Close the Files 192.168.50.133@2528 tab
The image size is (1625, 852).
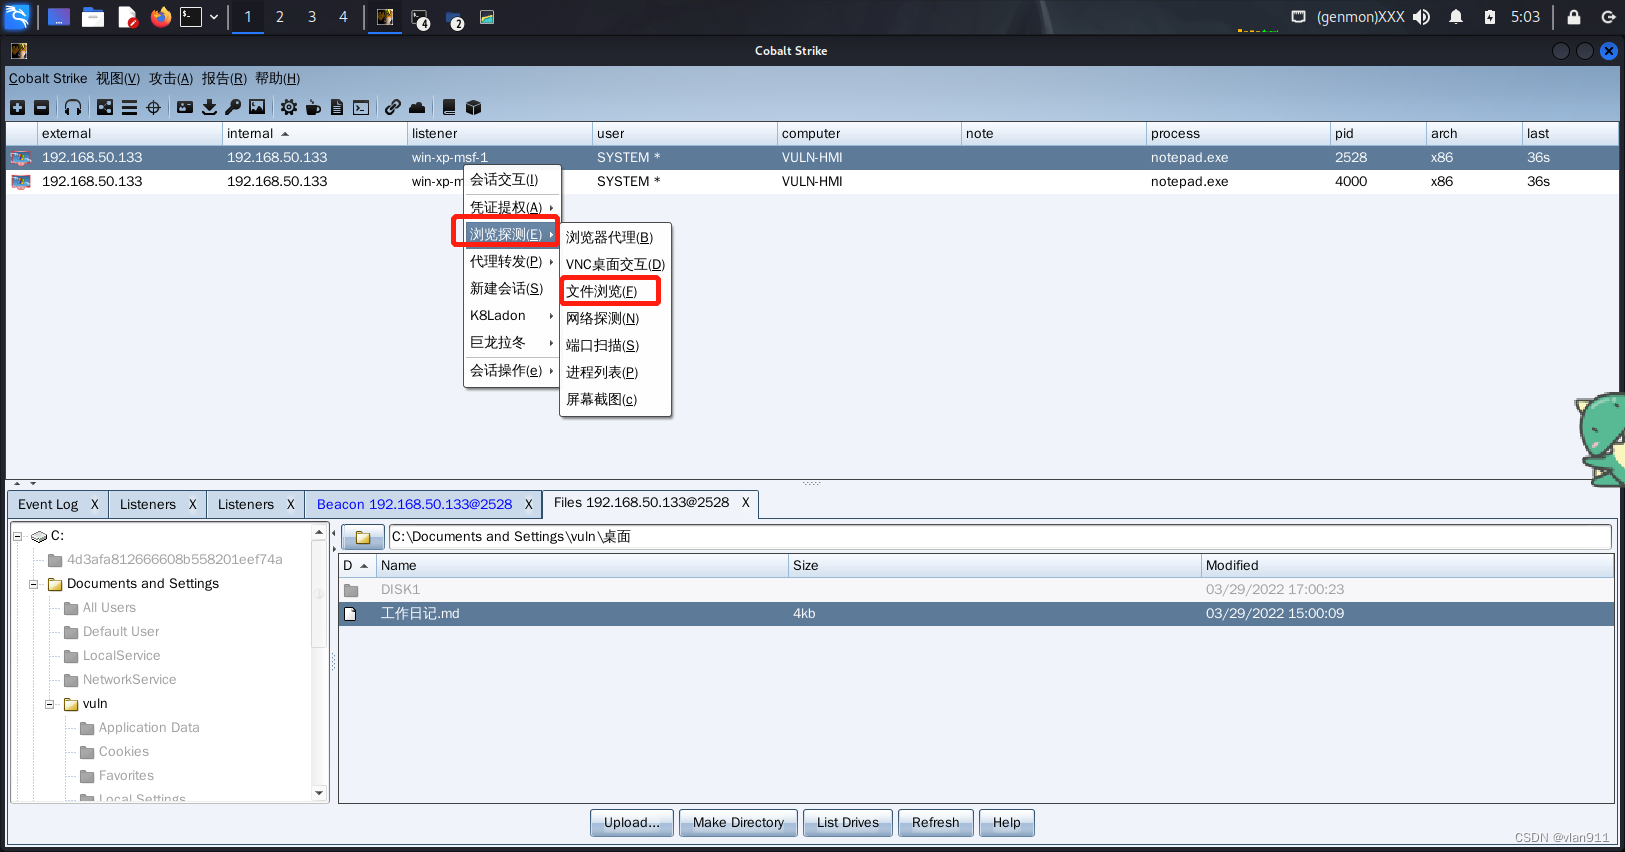point(746,503)
